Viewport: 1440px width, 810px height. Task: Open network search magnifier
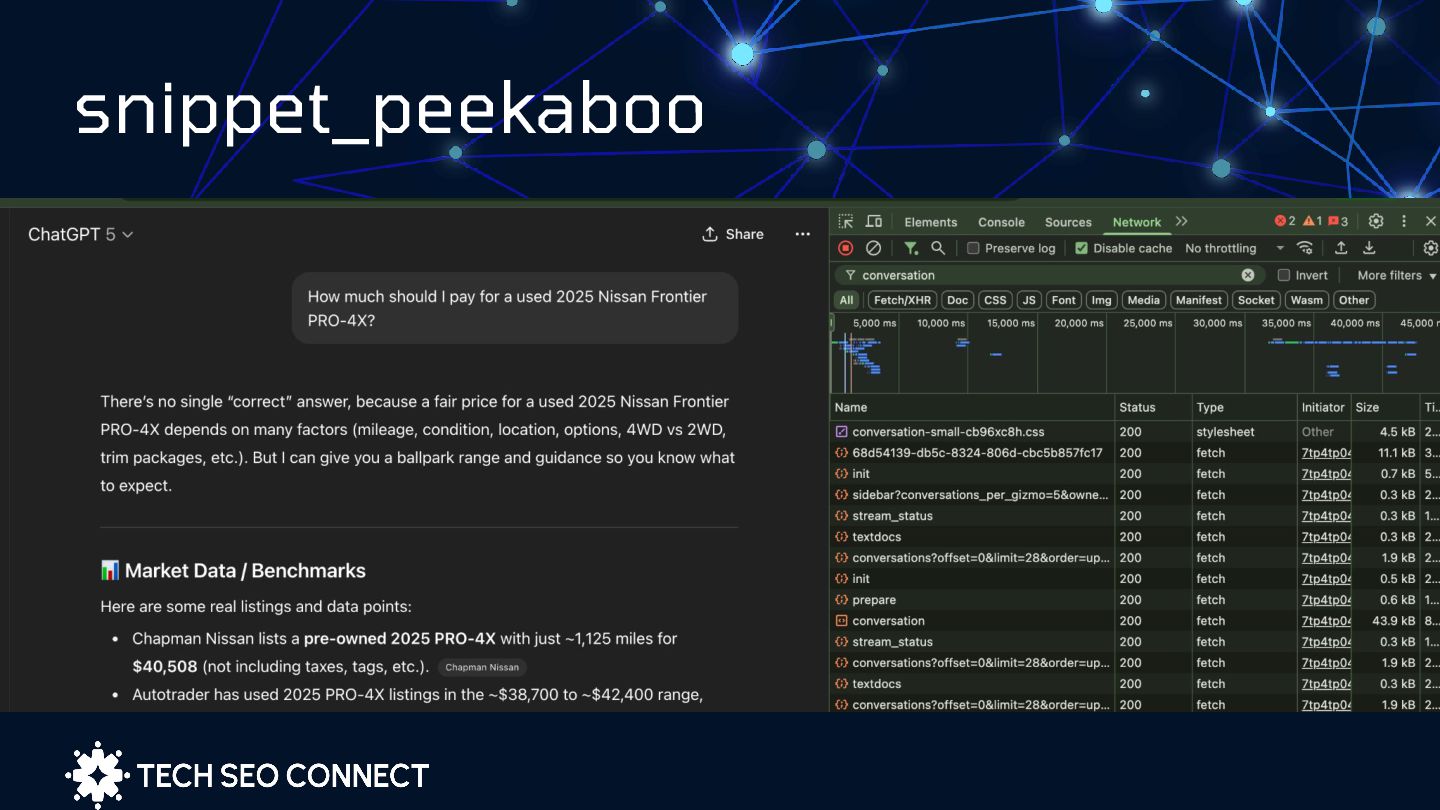click(938, 248)
